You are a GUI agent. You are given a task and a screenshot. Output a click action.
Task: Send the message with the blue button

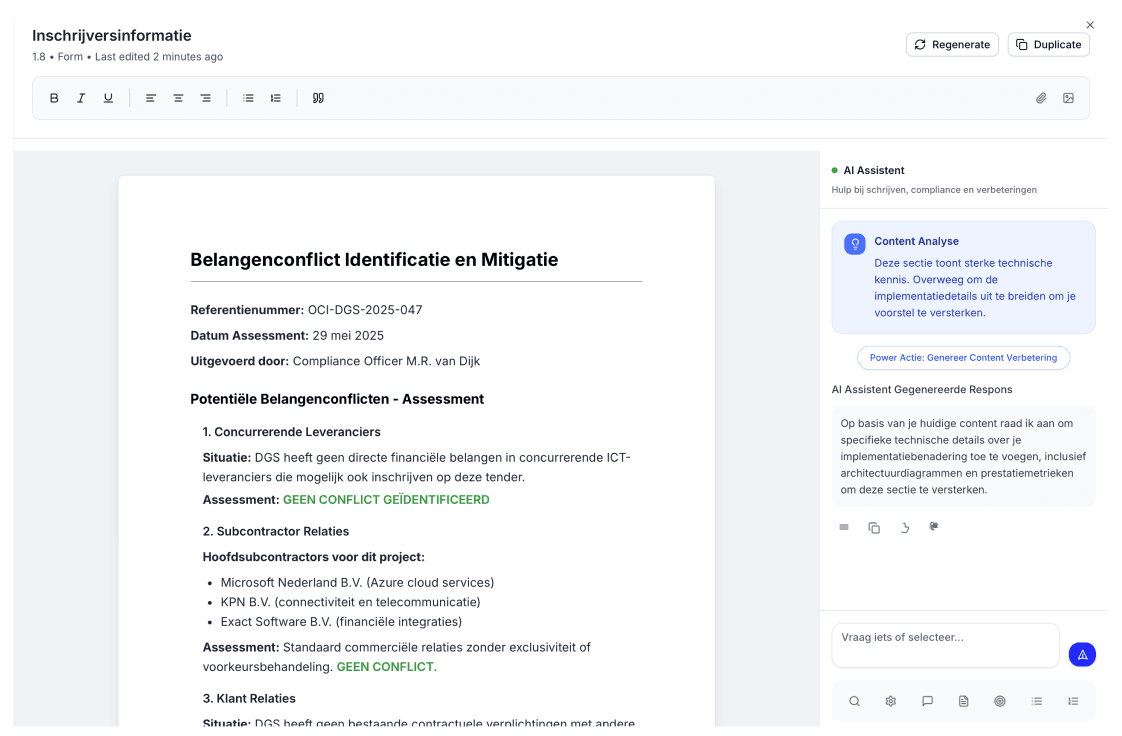[1082, 654]
